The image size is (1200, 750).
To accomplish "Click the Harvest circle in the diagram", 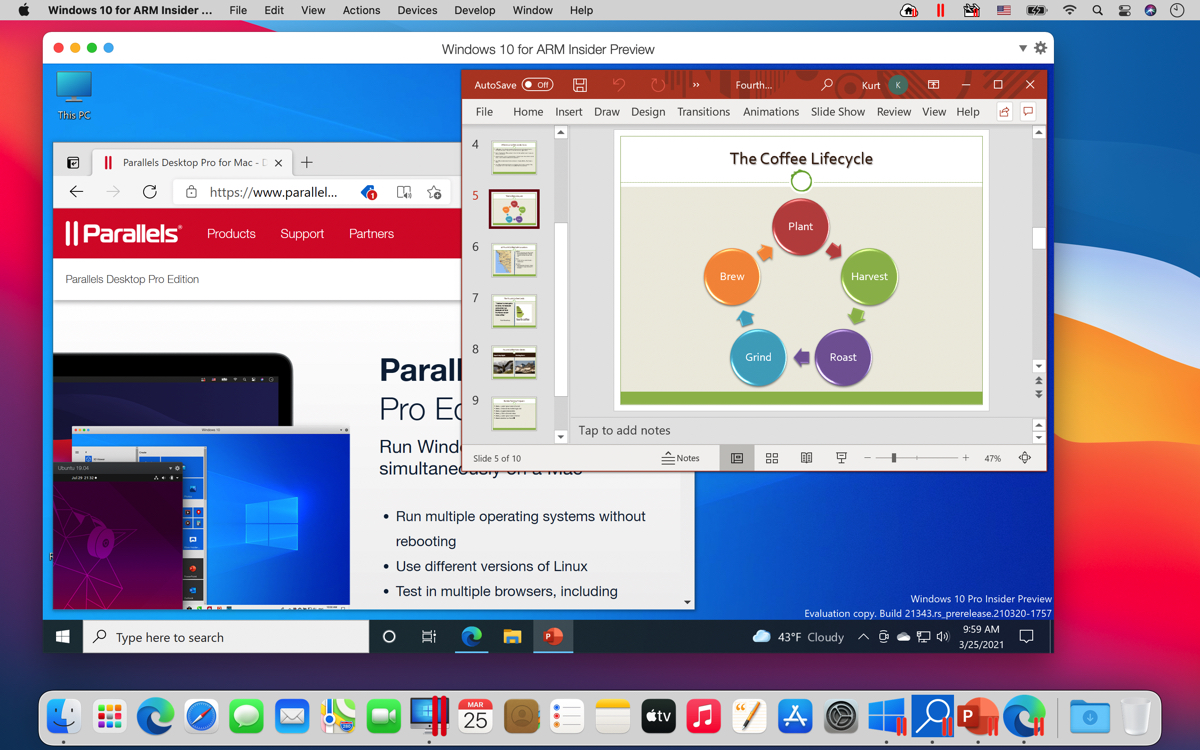I will coord(869,277).
